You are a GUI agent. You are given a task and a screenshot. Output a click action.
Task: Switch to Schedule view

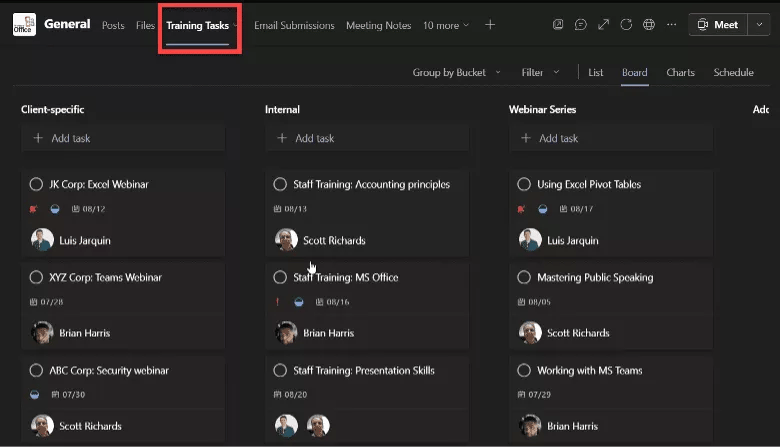click(x=733, y=73)
